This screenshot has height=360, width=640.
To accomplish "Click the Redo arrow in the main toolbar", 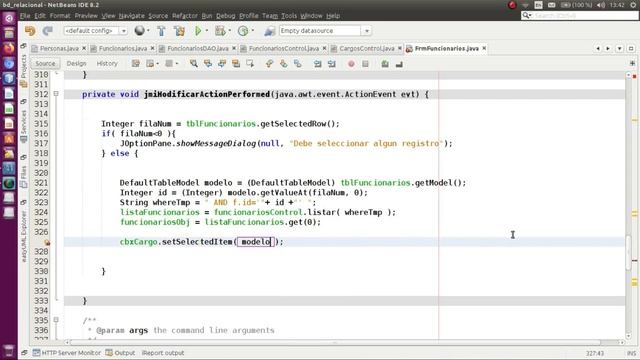I will coord(48,31).
